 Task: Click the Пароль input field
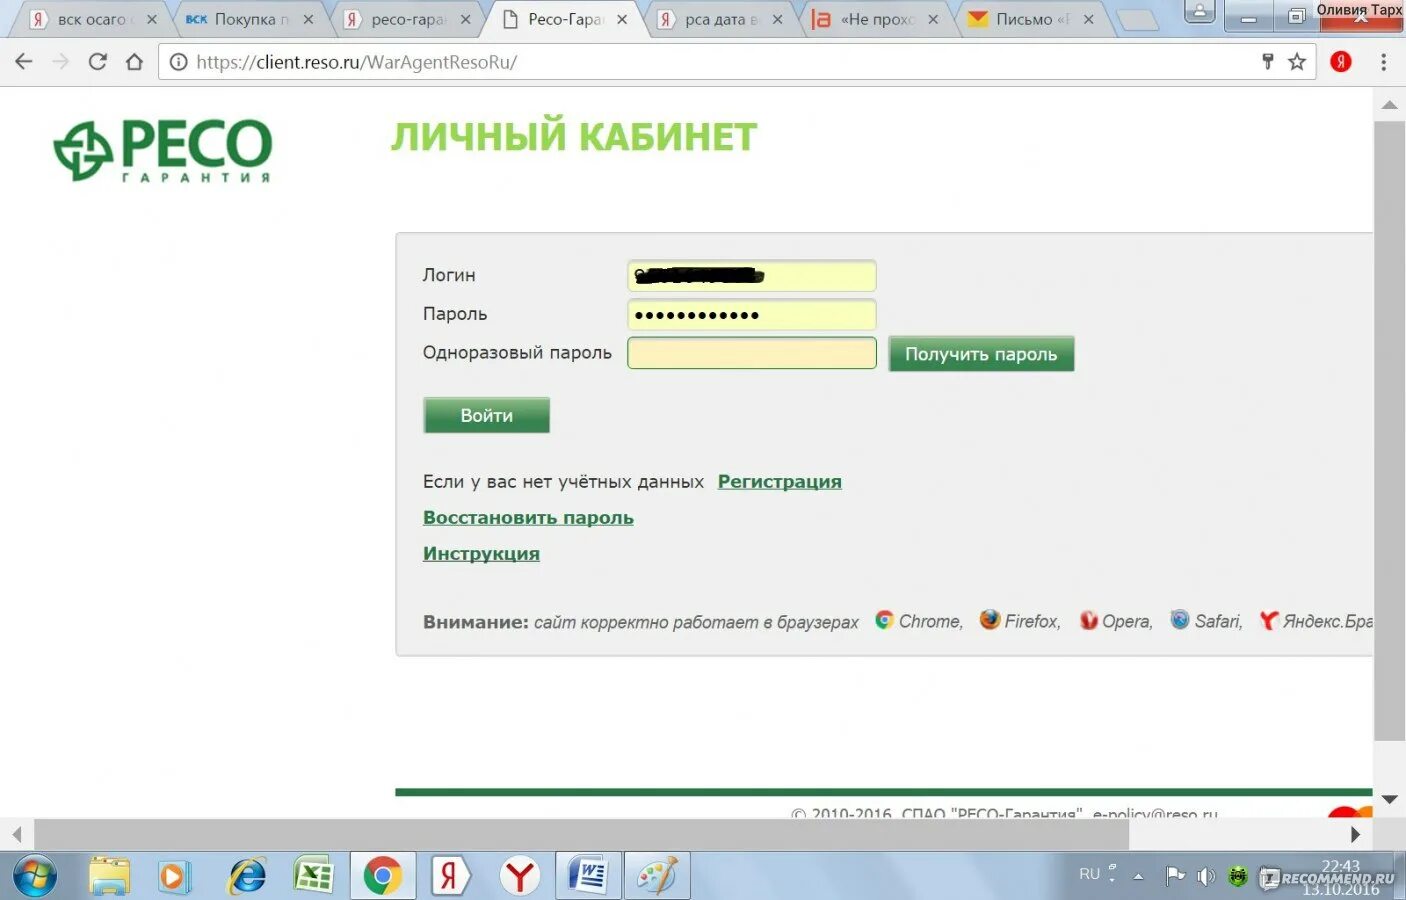(x=752, y=314)
